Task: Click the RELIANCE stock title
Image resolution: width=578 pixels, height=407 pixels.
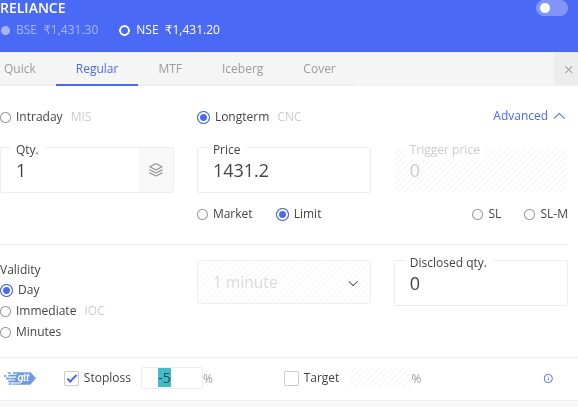Action: tap(32, 8)
